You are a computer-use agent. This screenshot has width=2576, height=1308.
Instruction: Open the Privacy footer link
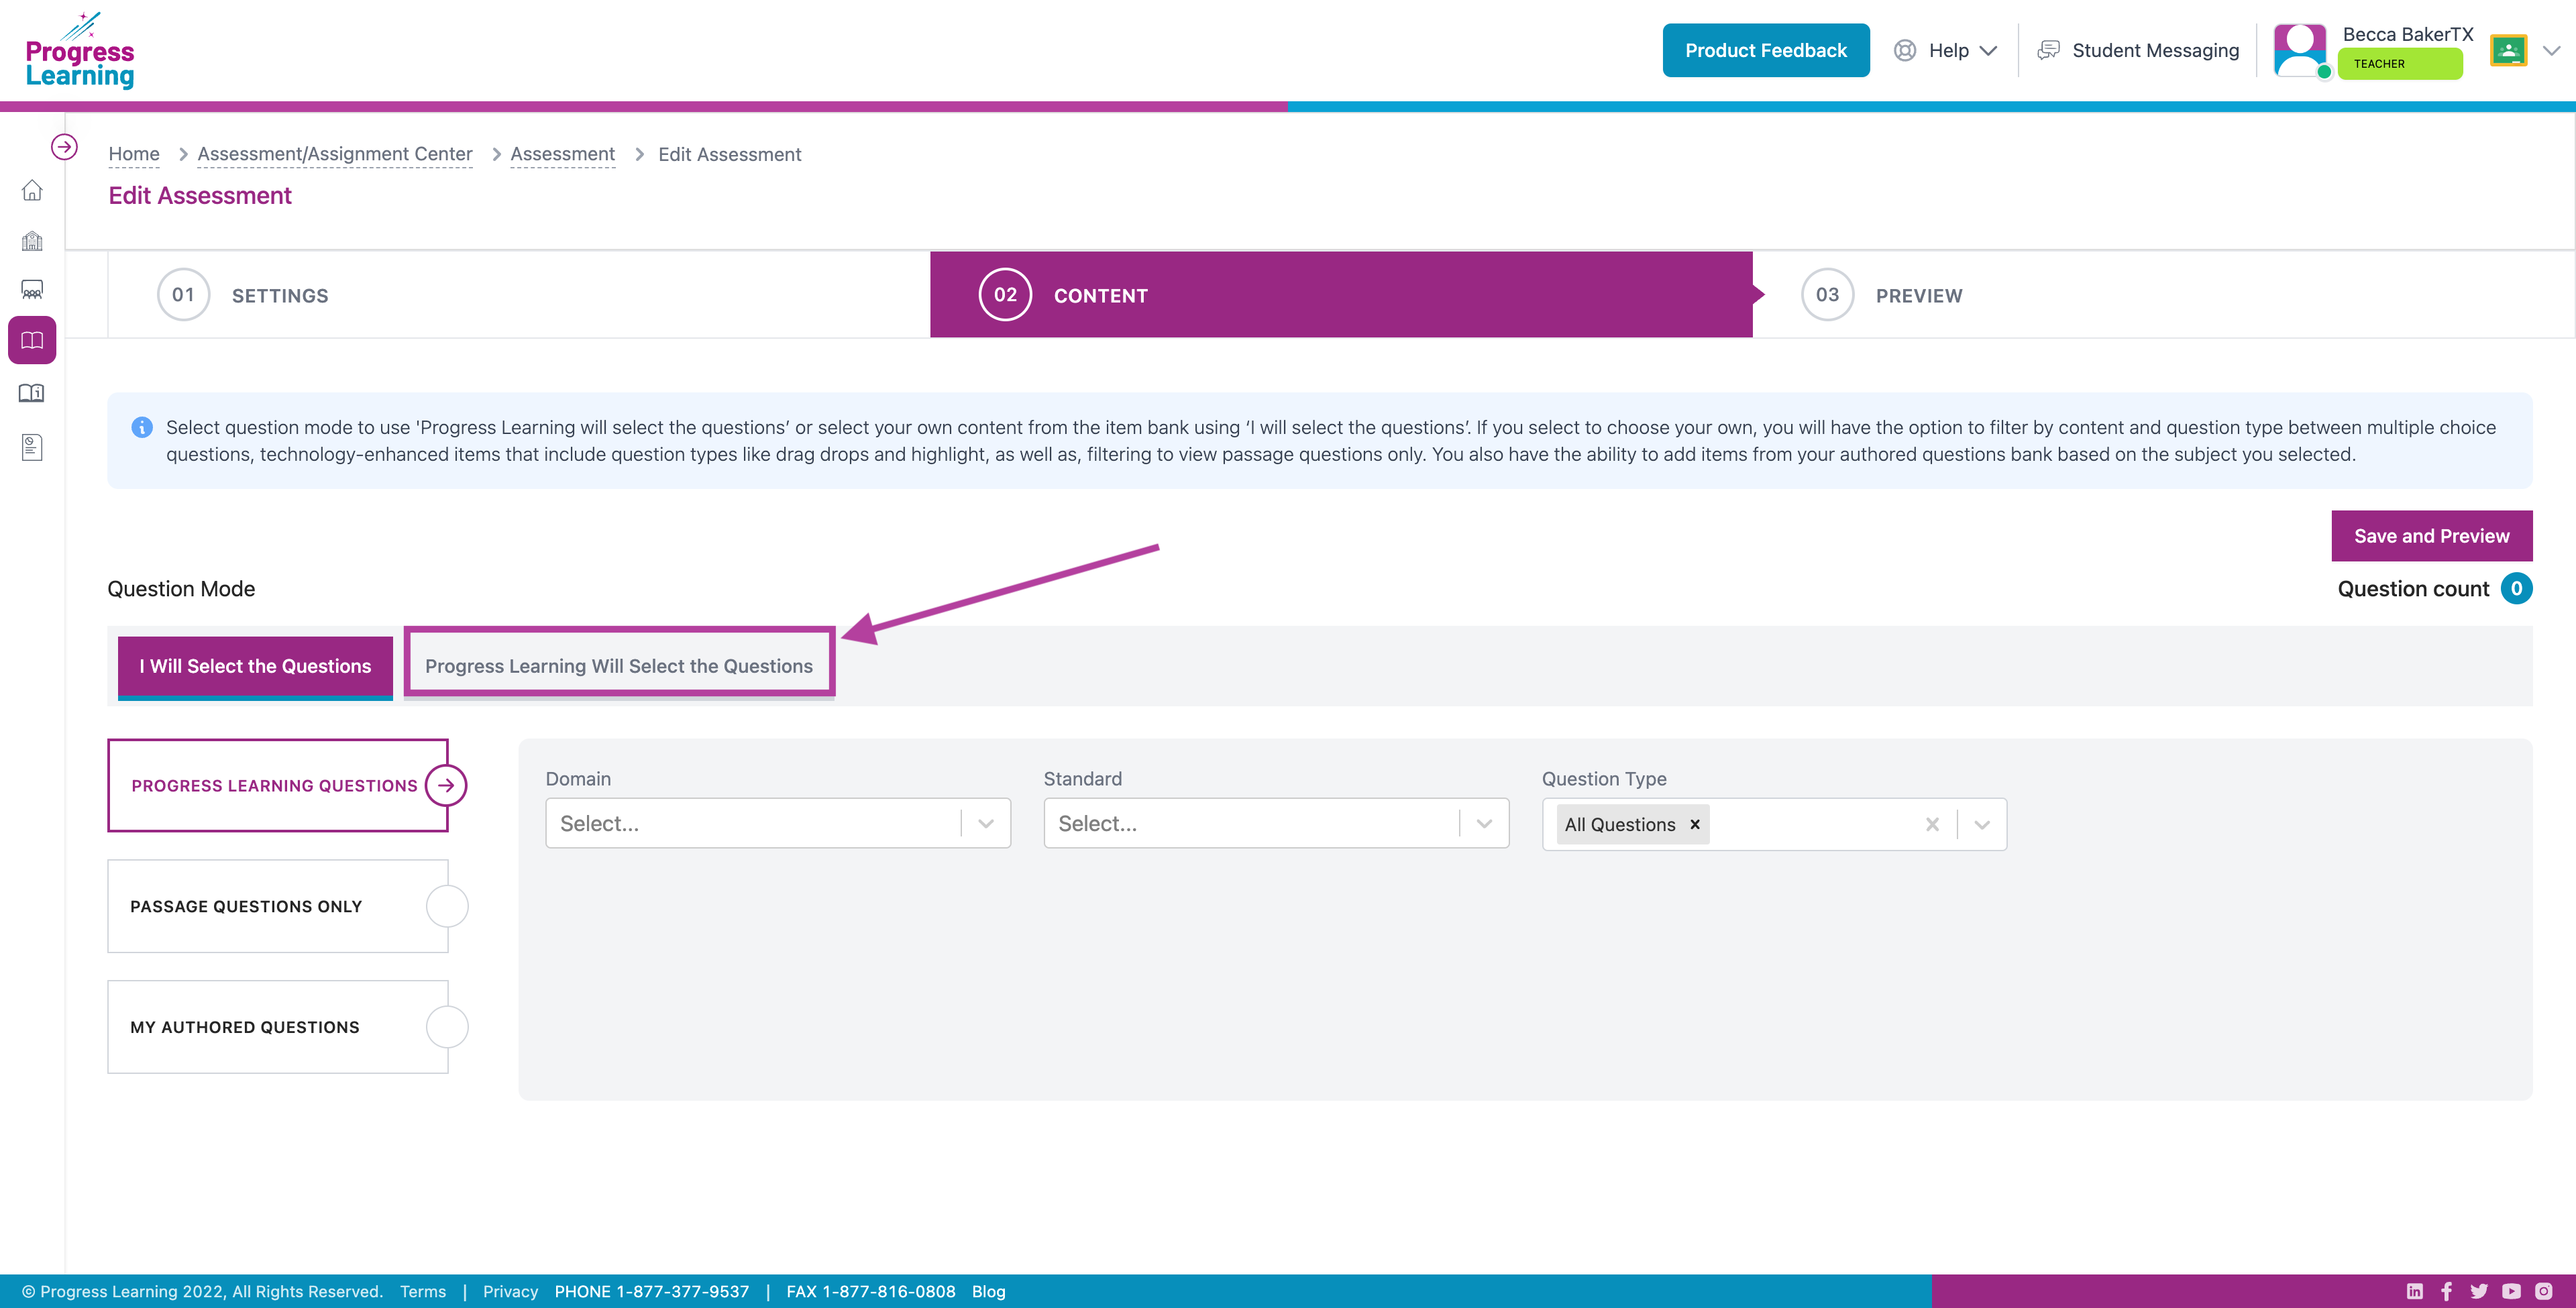510,1291
